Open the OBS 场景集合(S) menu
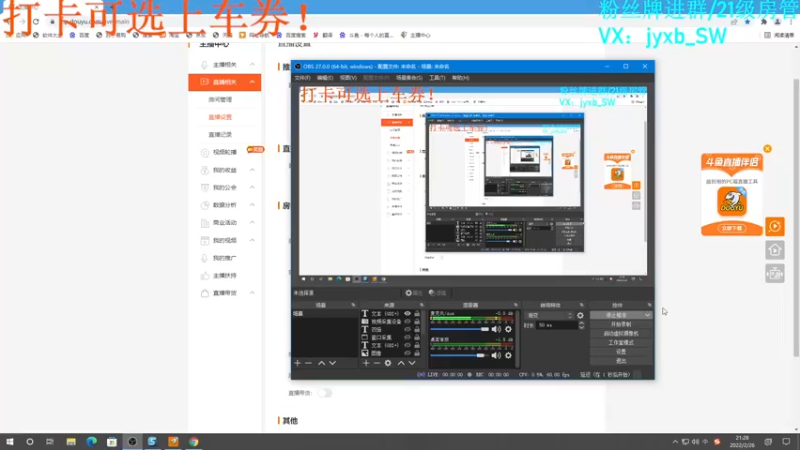The width and height of the screenshot is (800, 450). 409,78
